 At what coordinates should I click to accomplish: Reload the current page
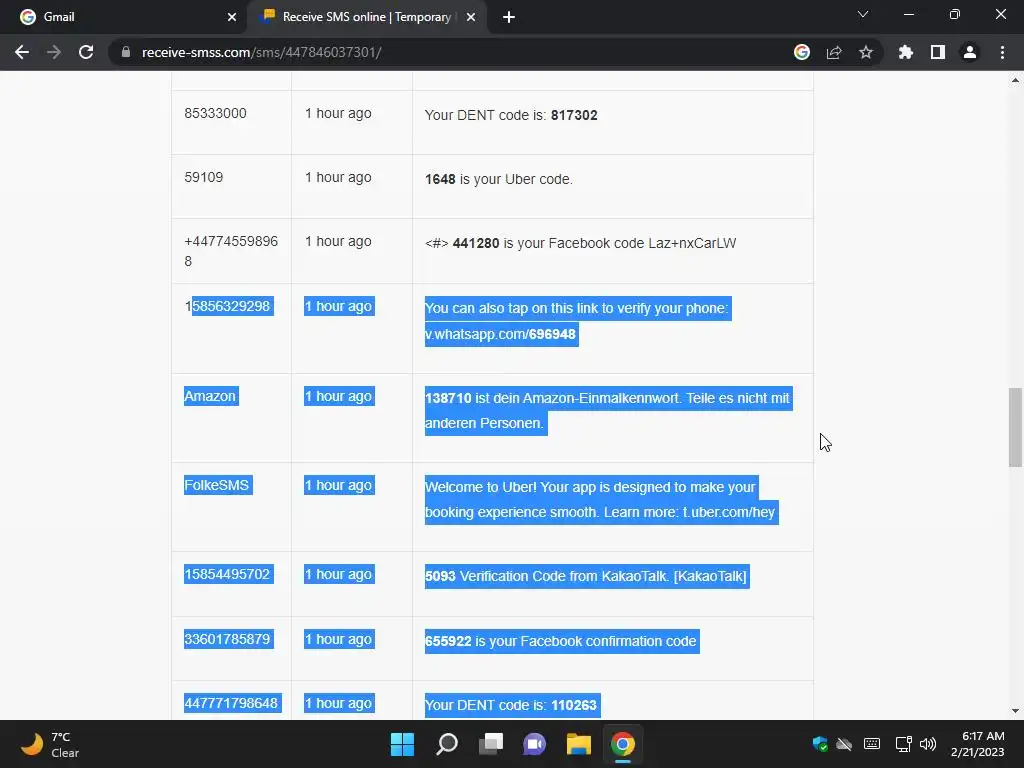(86, 52)
